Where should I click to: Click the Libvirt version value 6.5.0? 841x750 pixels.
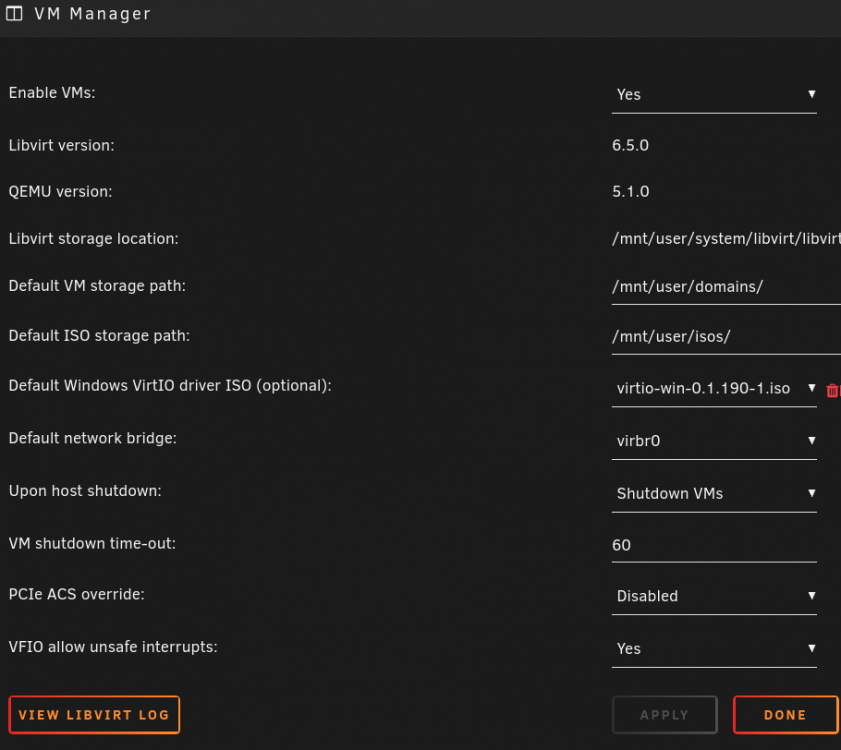click(x=630, y=145)
